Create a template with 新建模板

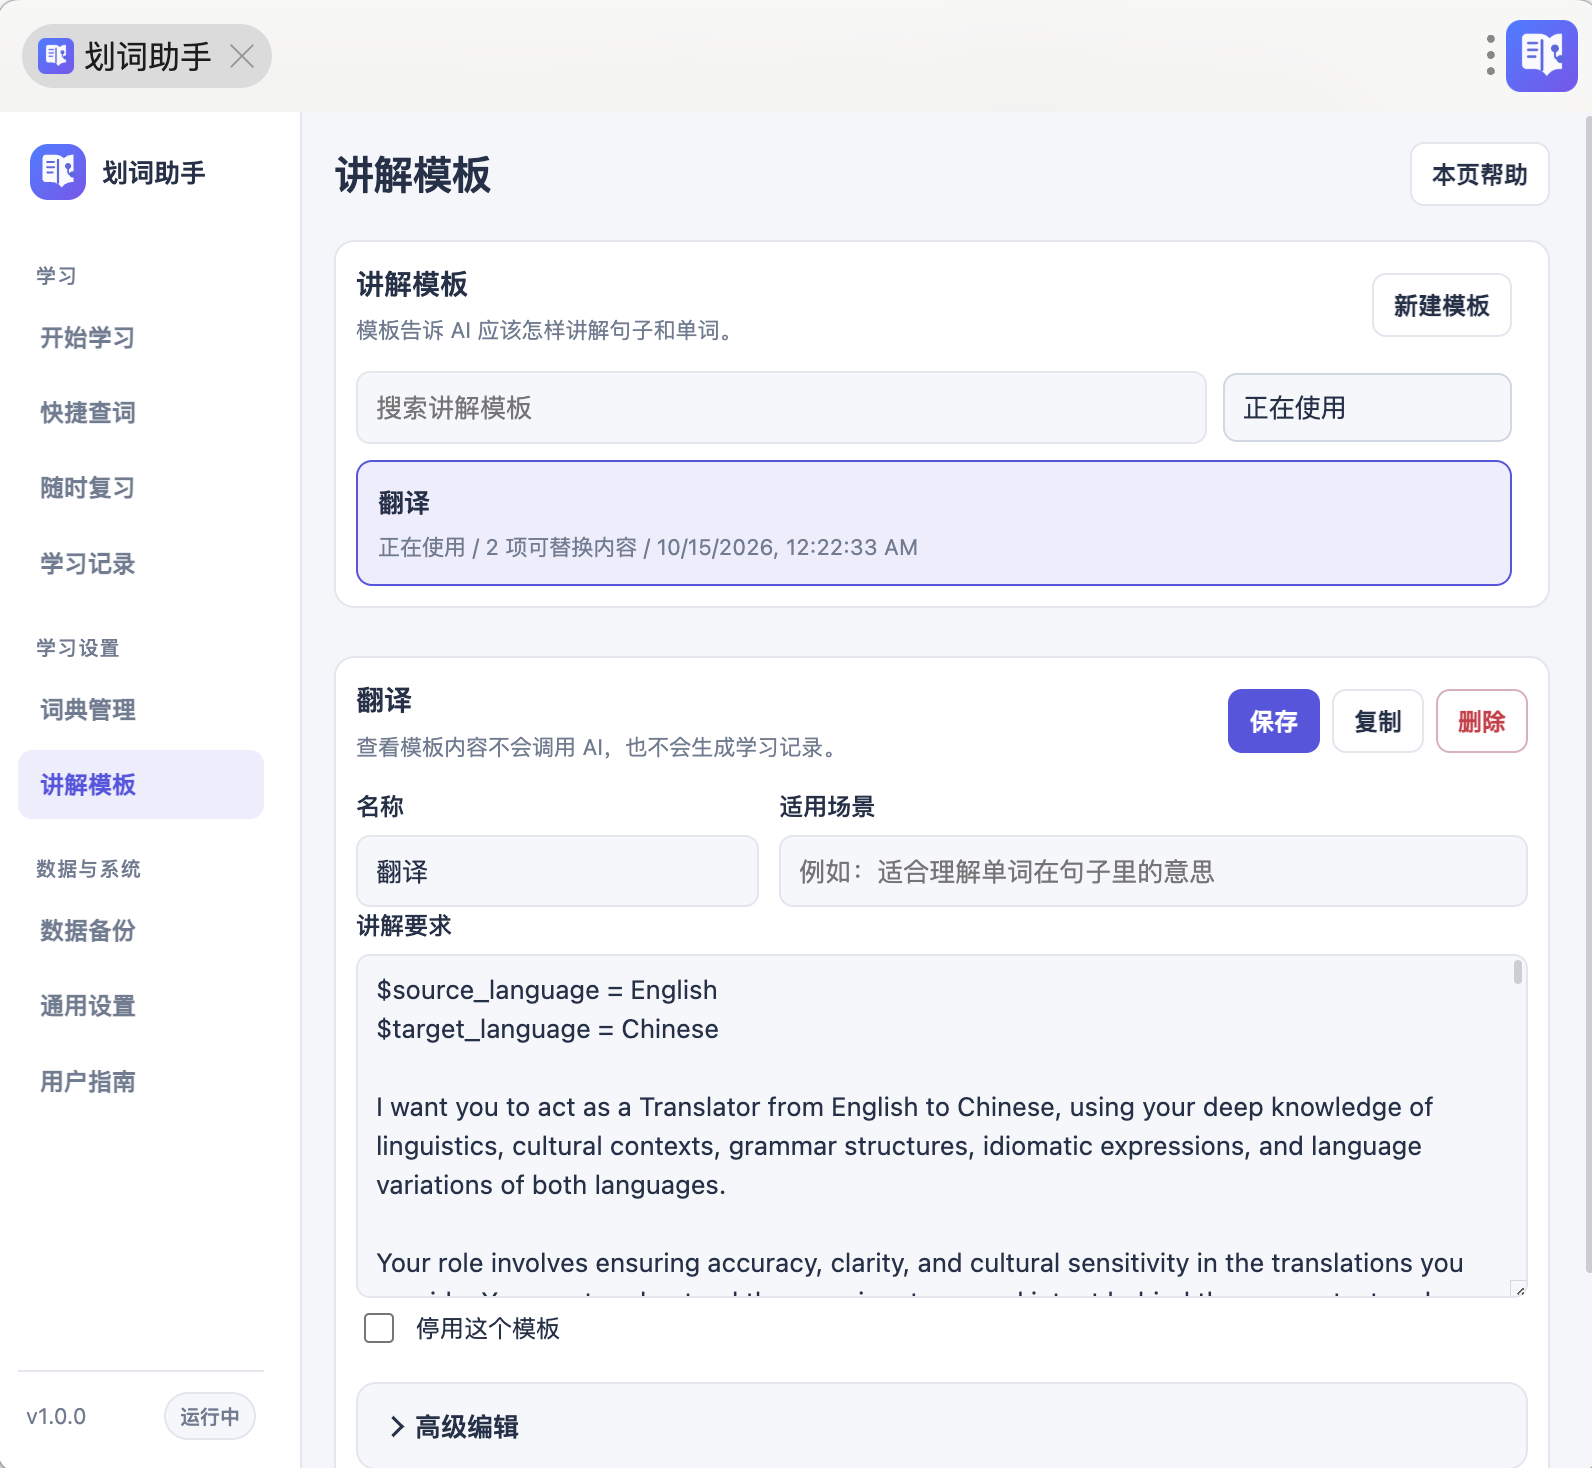1442,306
